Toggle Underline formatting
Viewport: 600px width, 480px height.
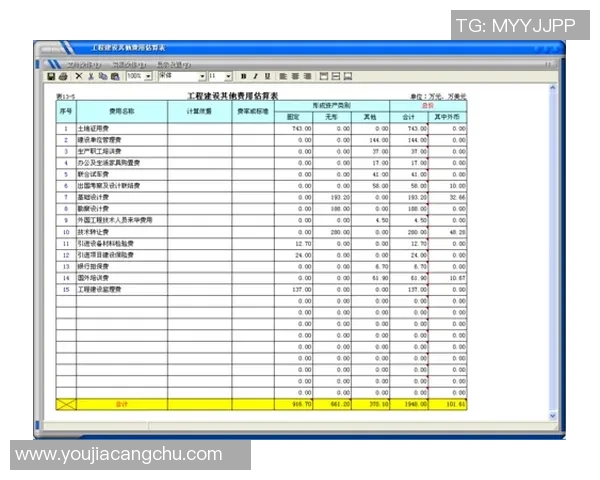pos(267,77)
